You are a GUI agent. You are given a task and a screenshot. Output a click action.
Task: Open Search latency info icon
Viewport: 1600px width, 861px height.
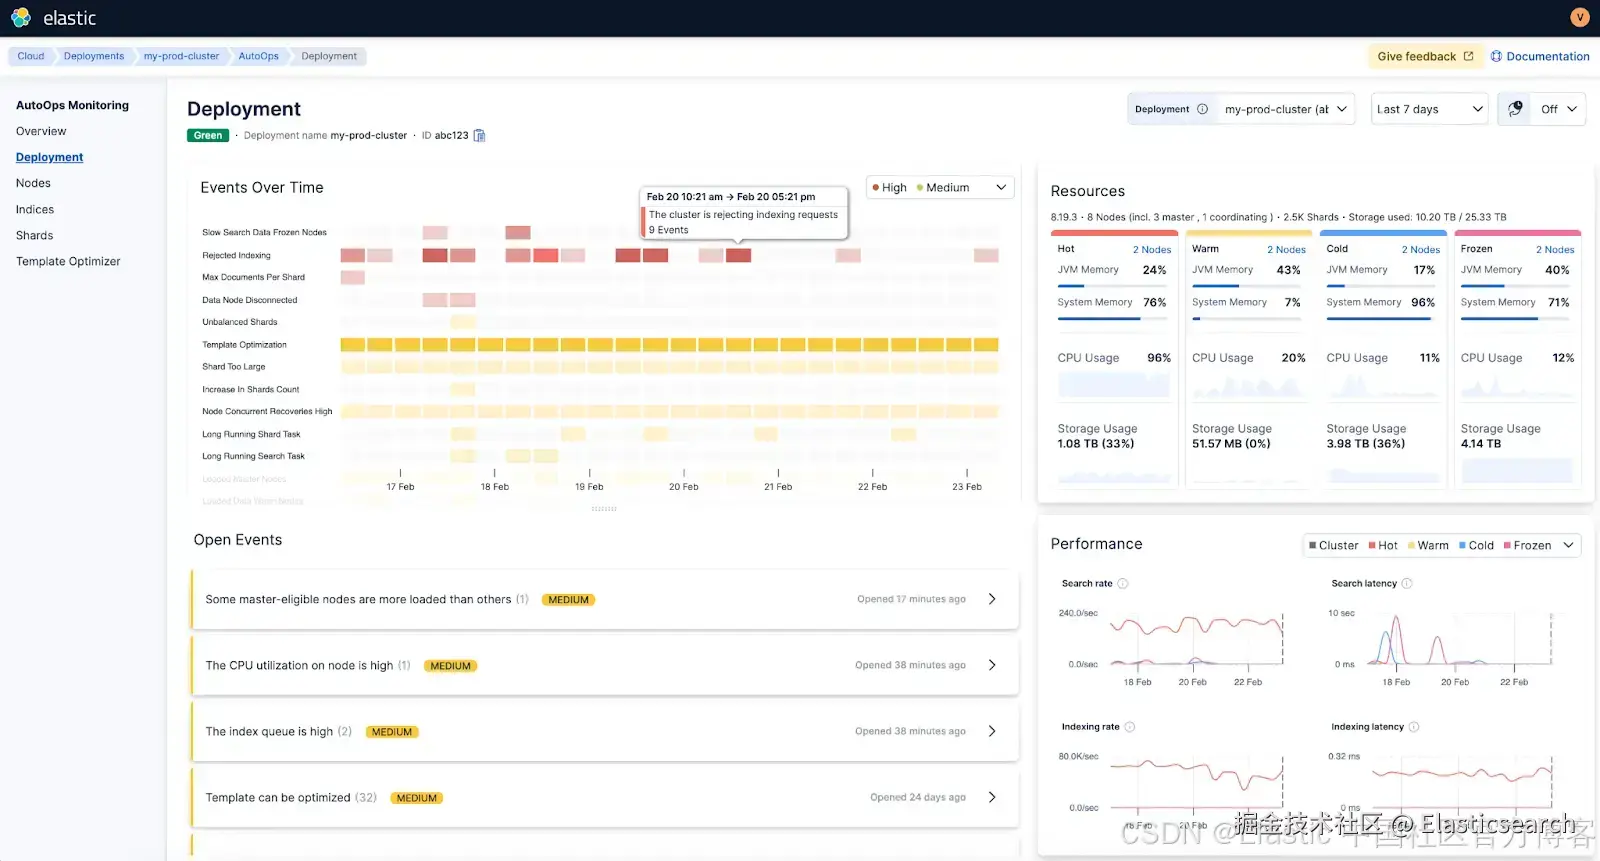tap(1407, 584)
